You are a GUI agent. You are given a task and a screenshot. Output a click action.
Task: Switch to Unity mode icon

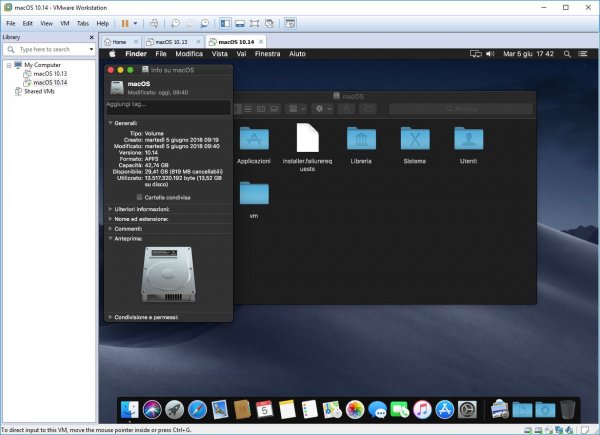[269, 23]
